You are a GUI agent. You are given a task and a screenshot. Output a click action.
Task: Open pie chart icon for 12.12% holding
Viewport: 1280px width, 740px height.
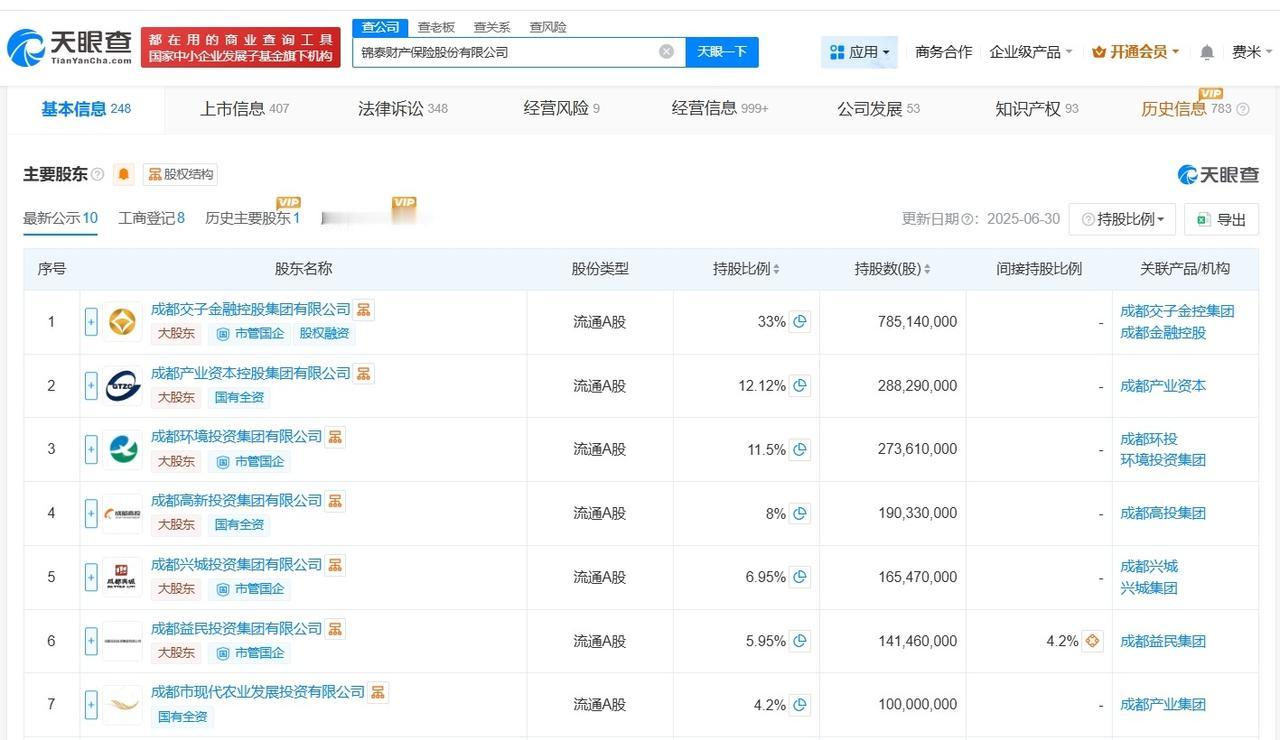(800, 386)
